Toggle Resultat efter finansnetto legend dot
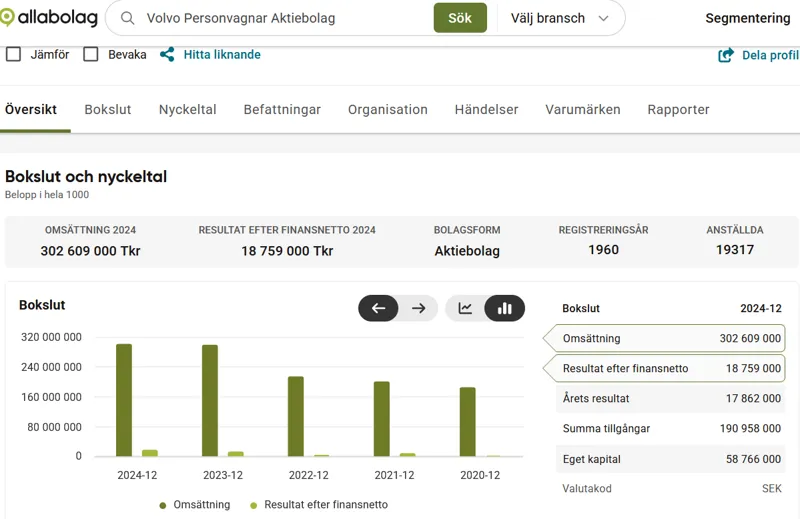The image size is (800, 519). coord(254,505)
